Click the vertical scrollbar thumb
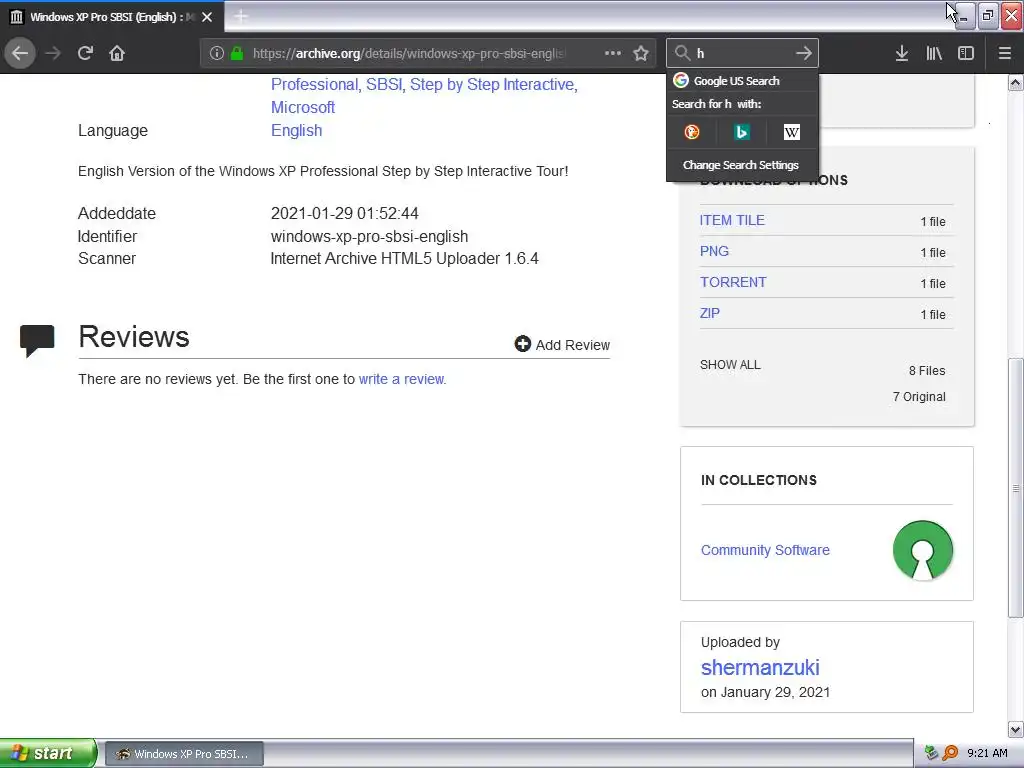1024x768 pixels. [x=1016, y=488]
